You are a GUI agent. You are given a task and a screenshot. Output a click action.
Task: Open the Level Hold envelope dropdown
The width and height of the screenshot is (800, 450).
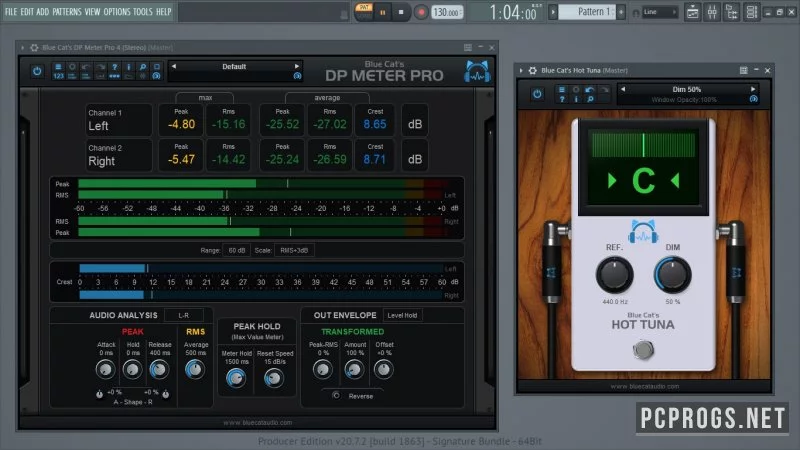pyautogui.click(x=402, y=315)
